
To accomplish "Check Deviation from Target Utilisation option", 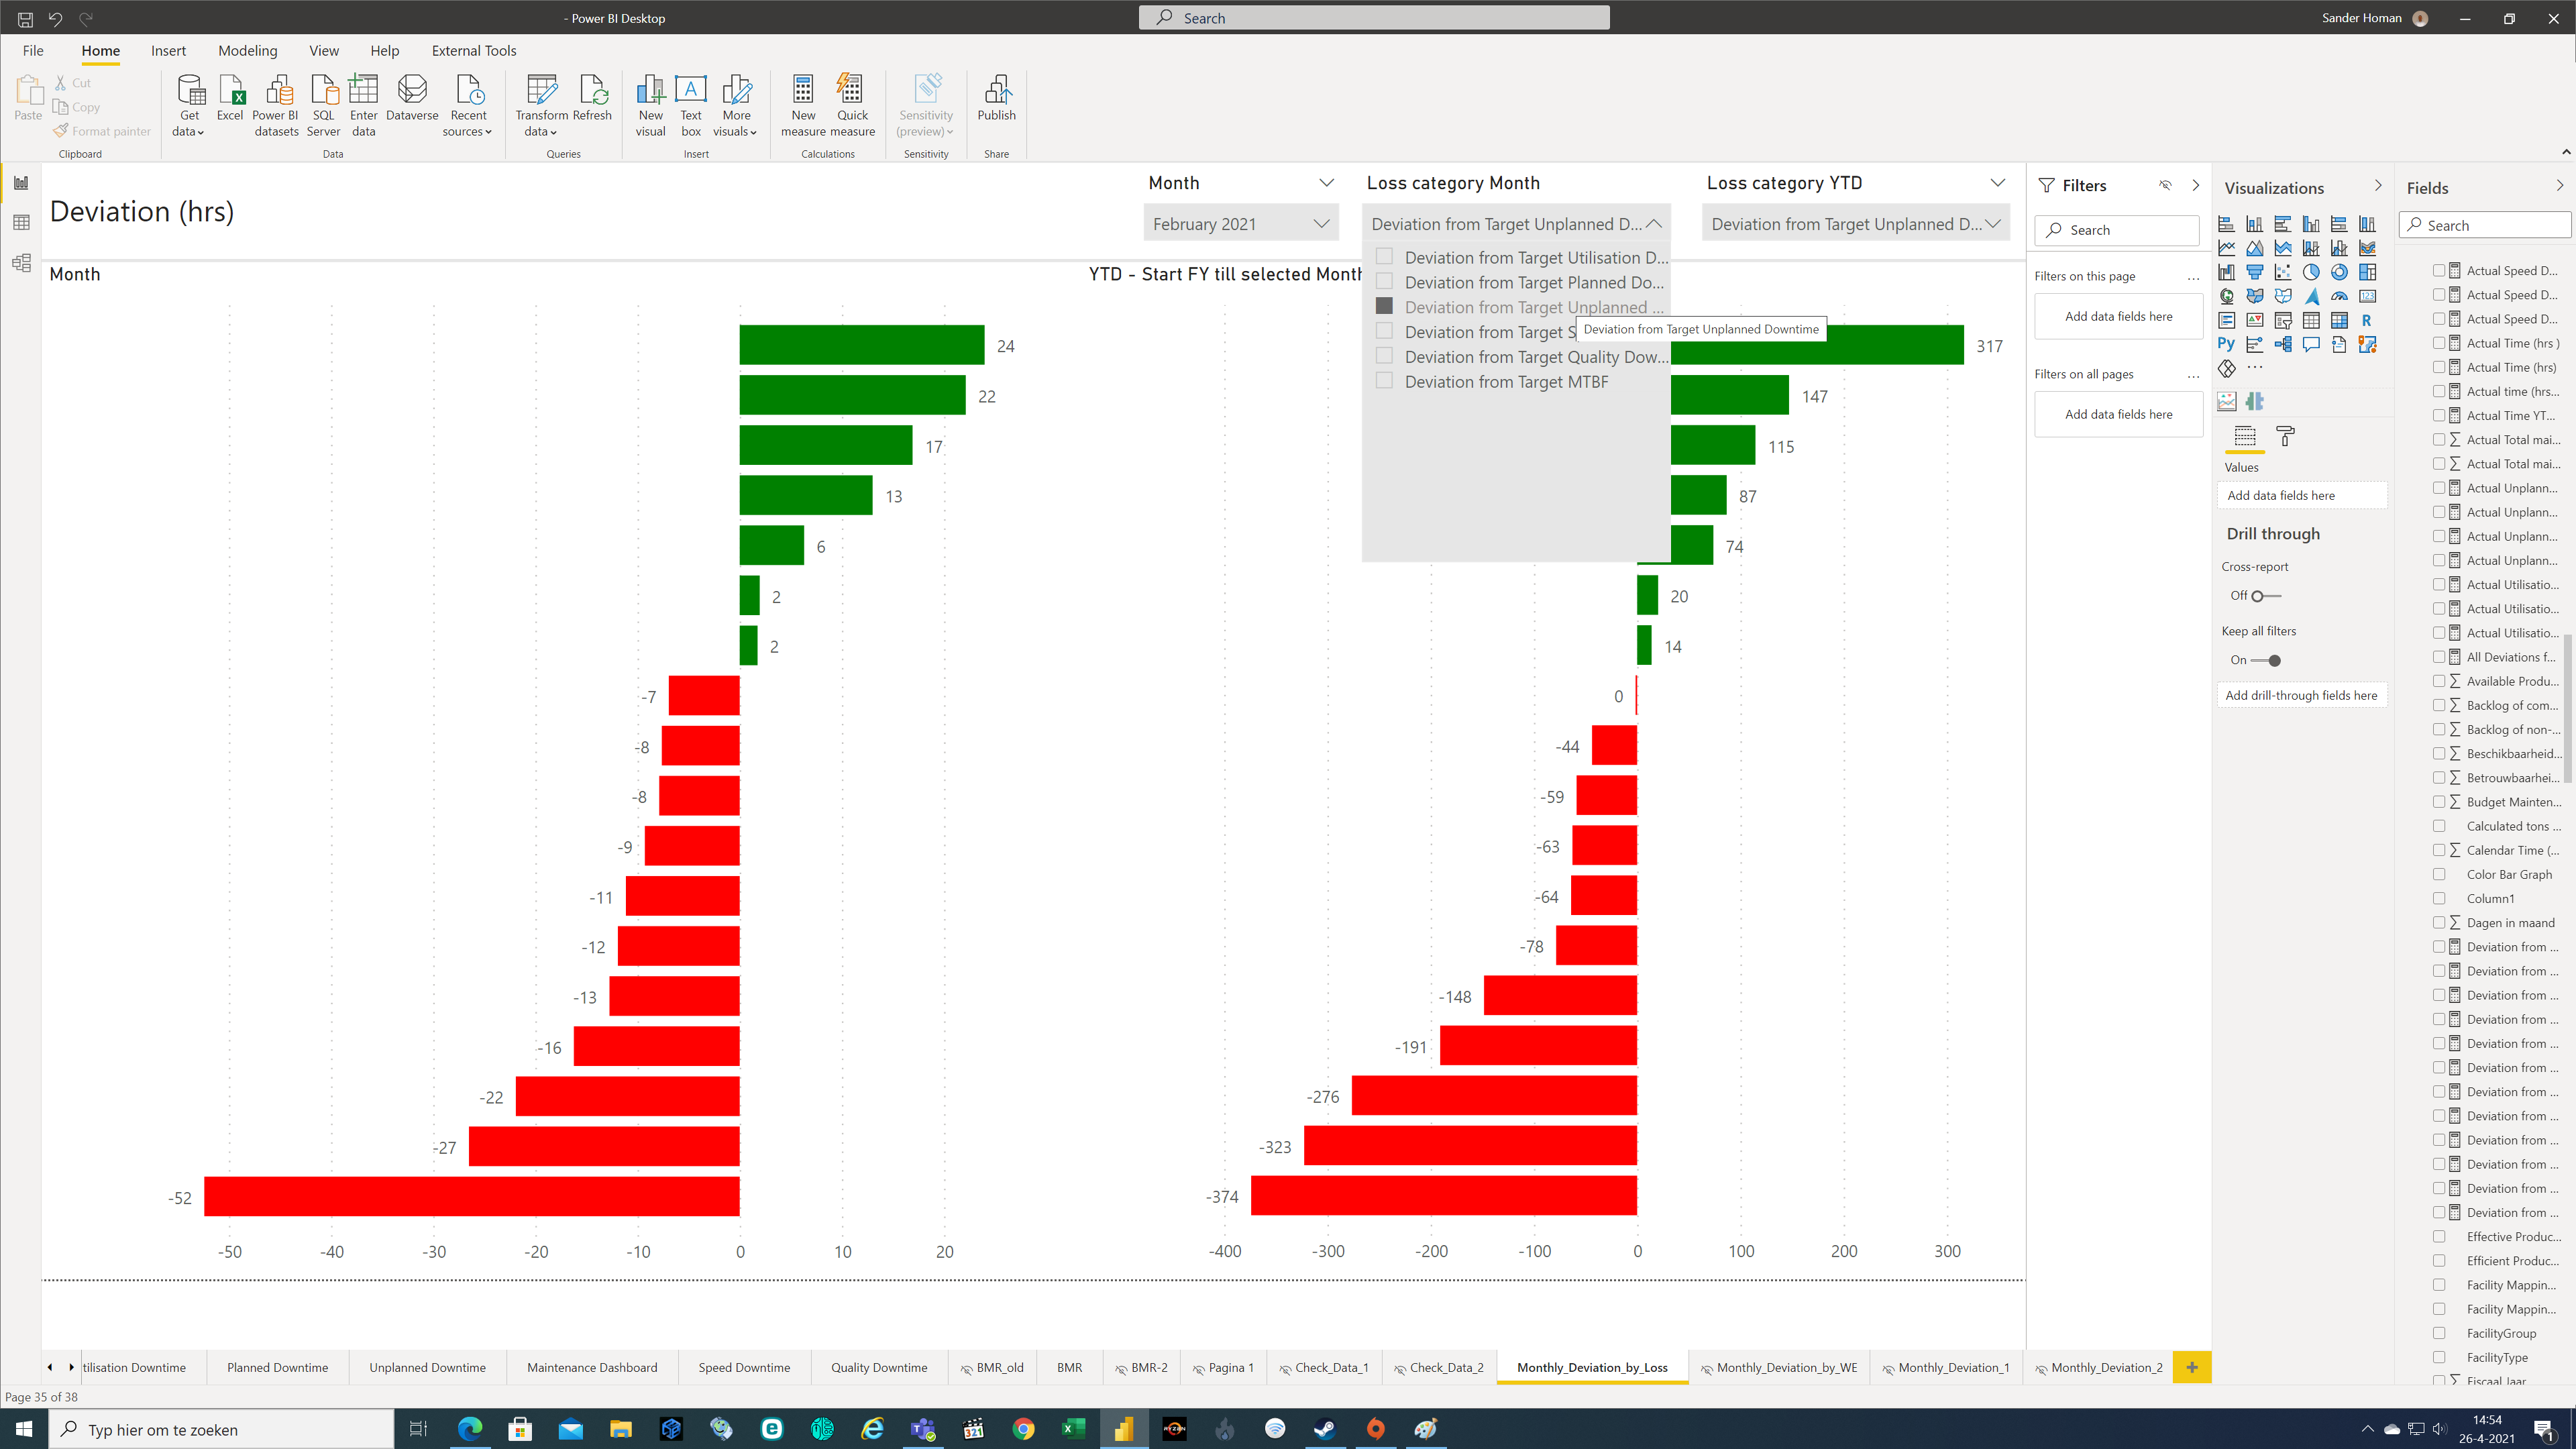I will [x=1384, y=257].
